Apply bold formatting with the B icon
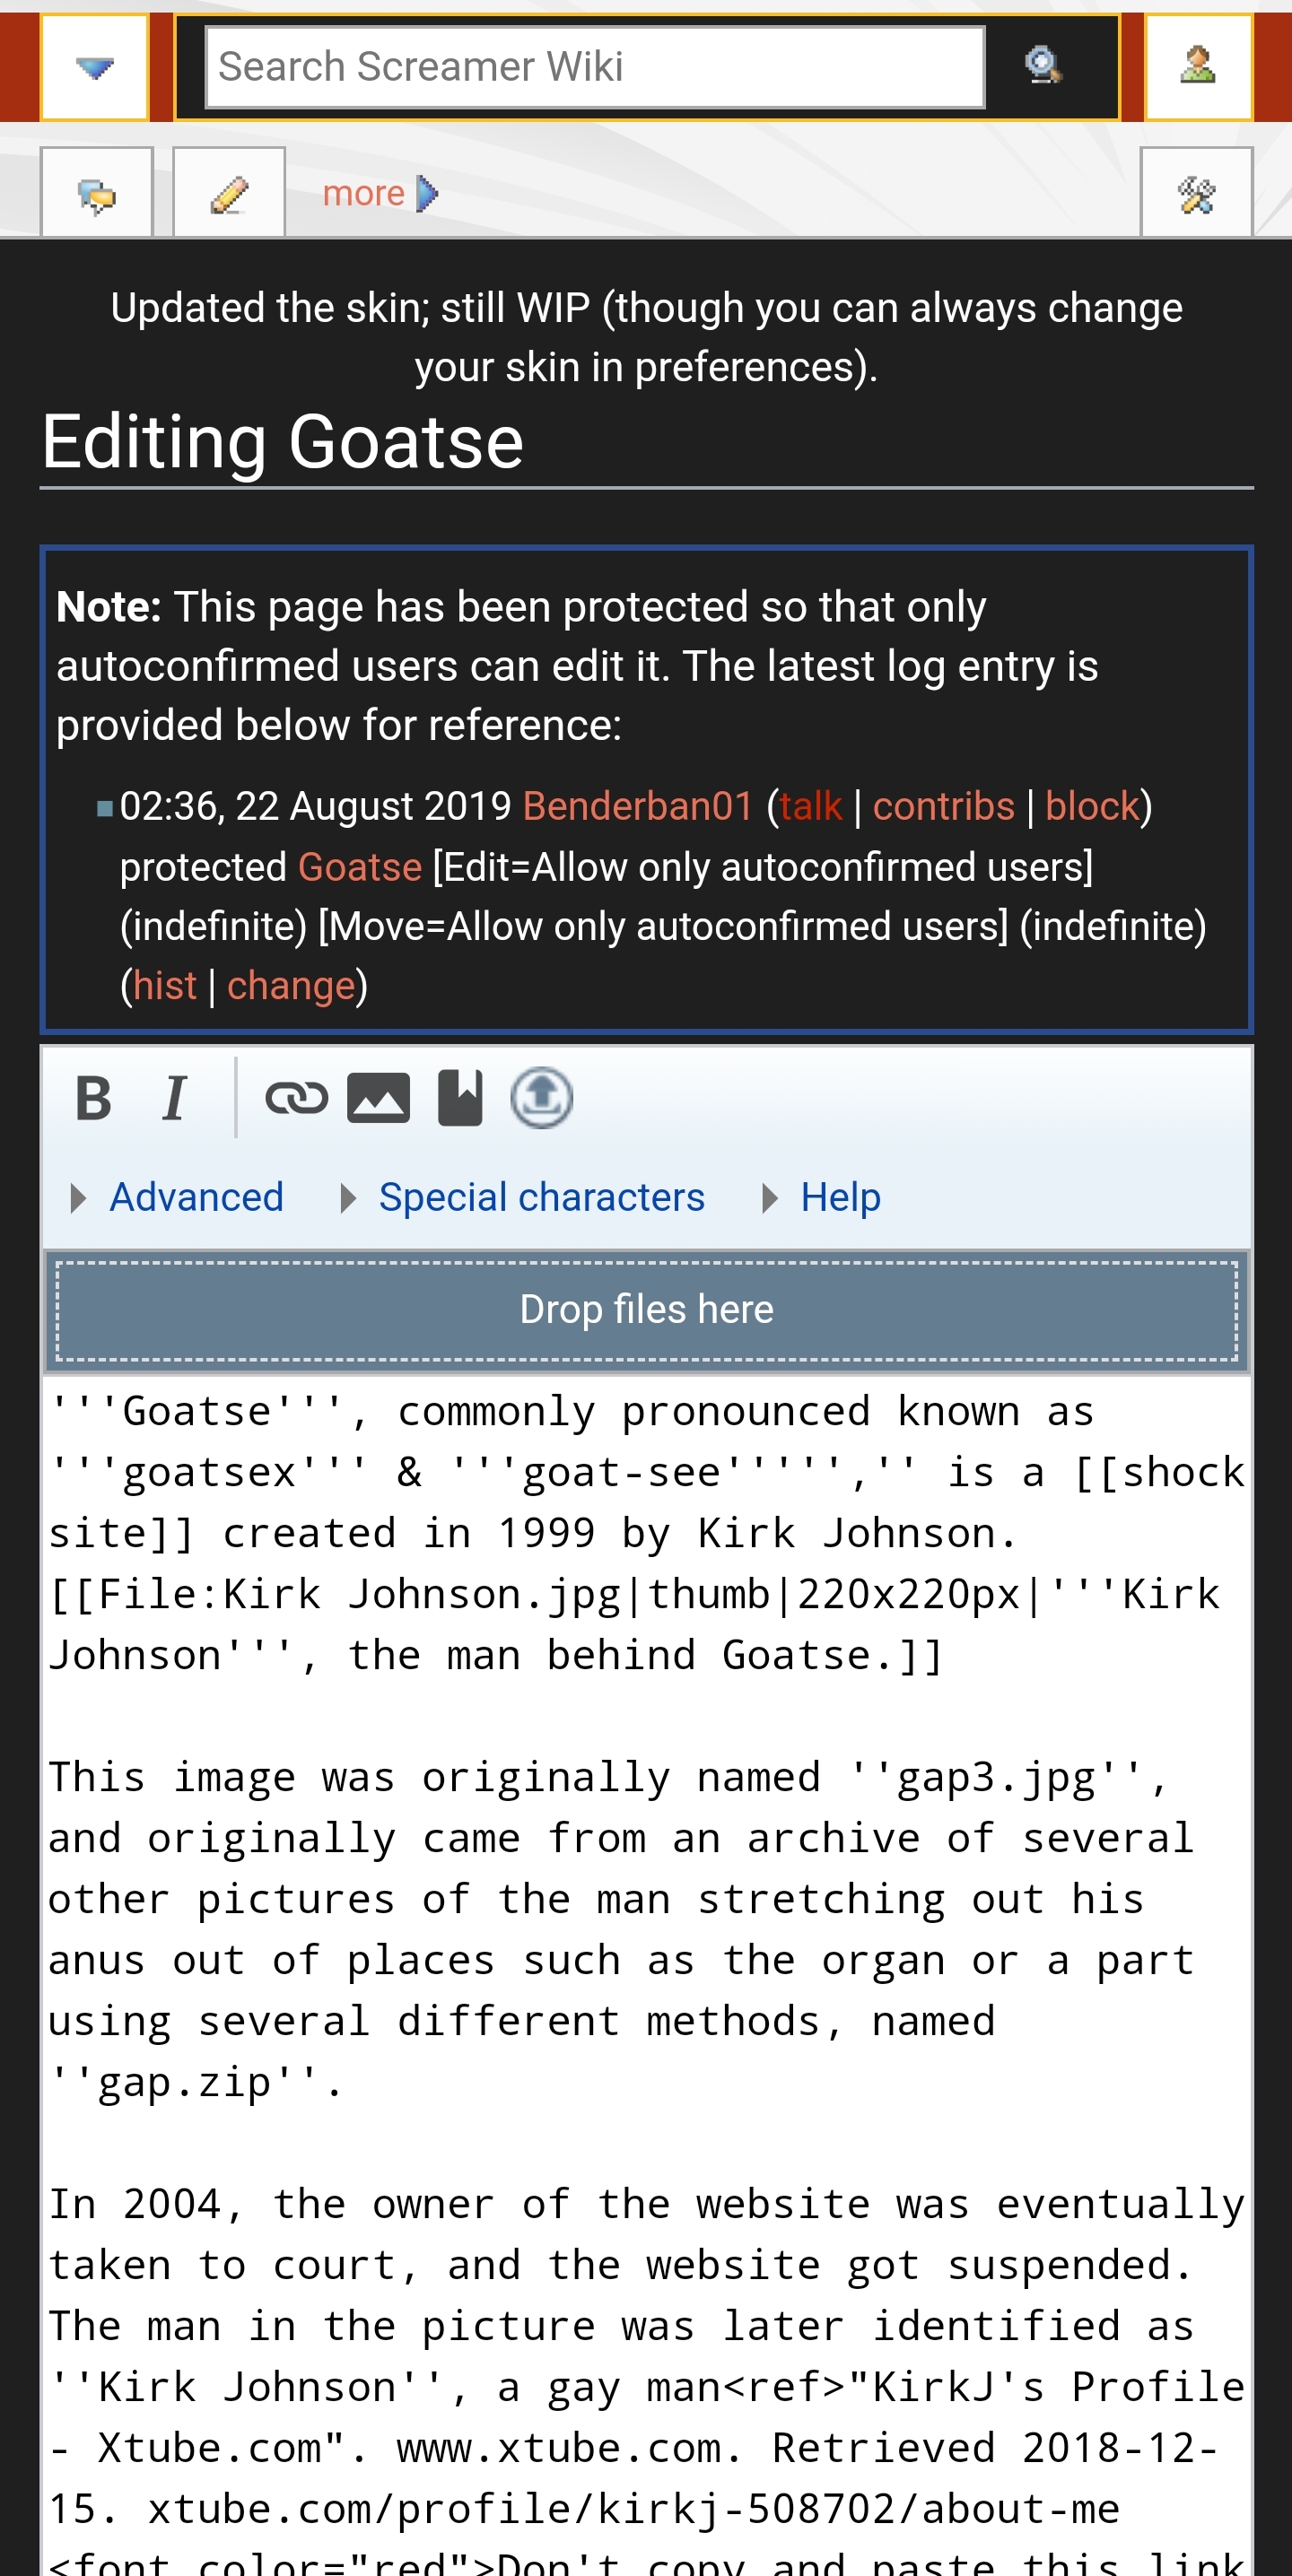Viewport: 1292px width, 2576px height. point(94,1098)
